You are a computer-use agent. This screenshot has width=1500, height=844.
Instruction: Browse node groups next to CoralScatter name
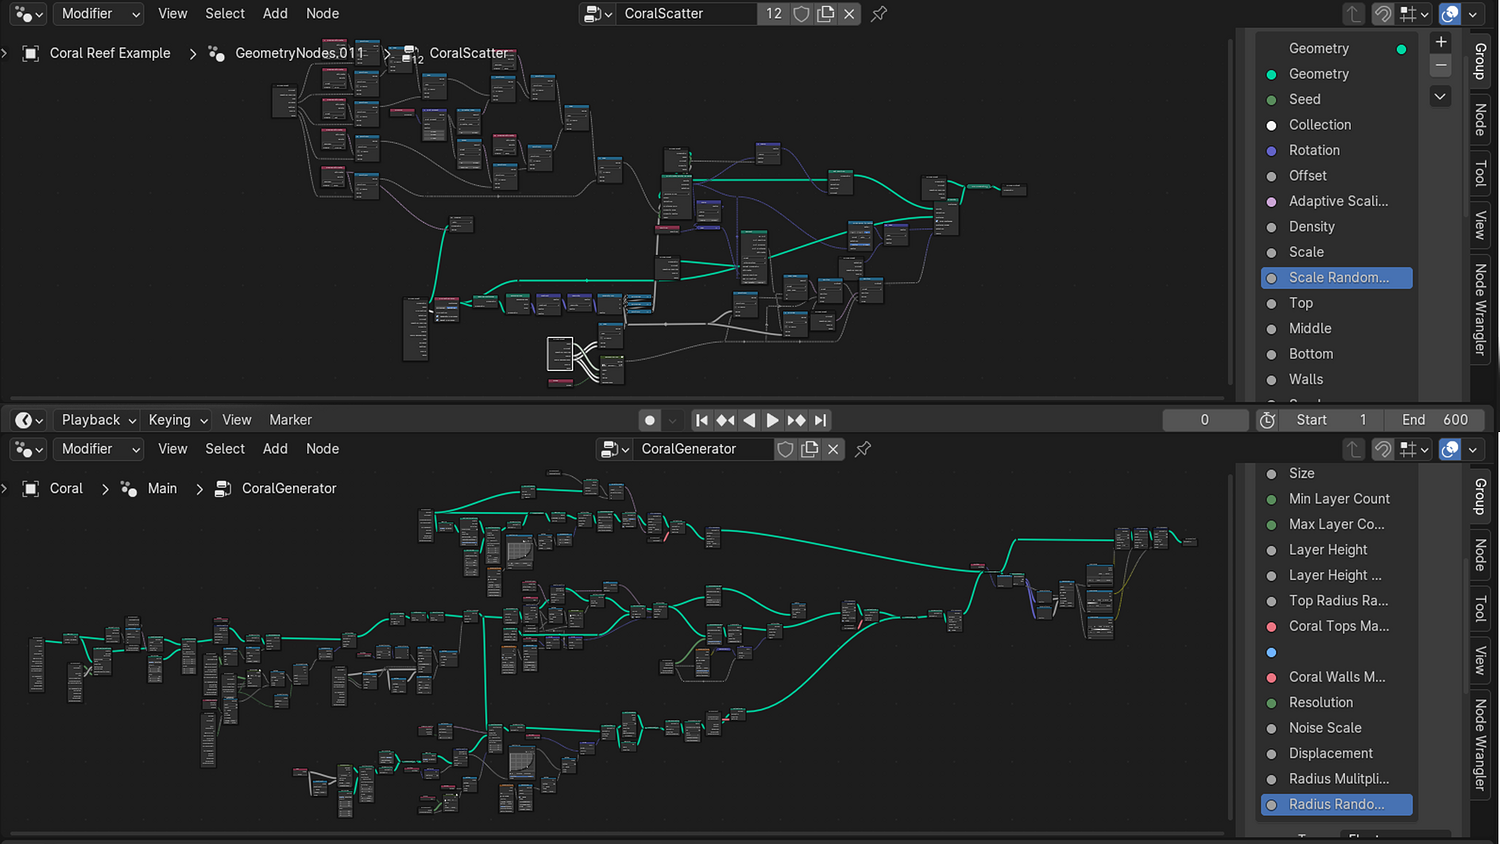click(597, 14)
